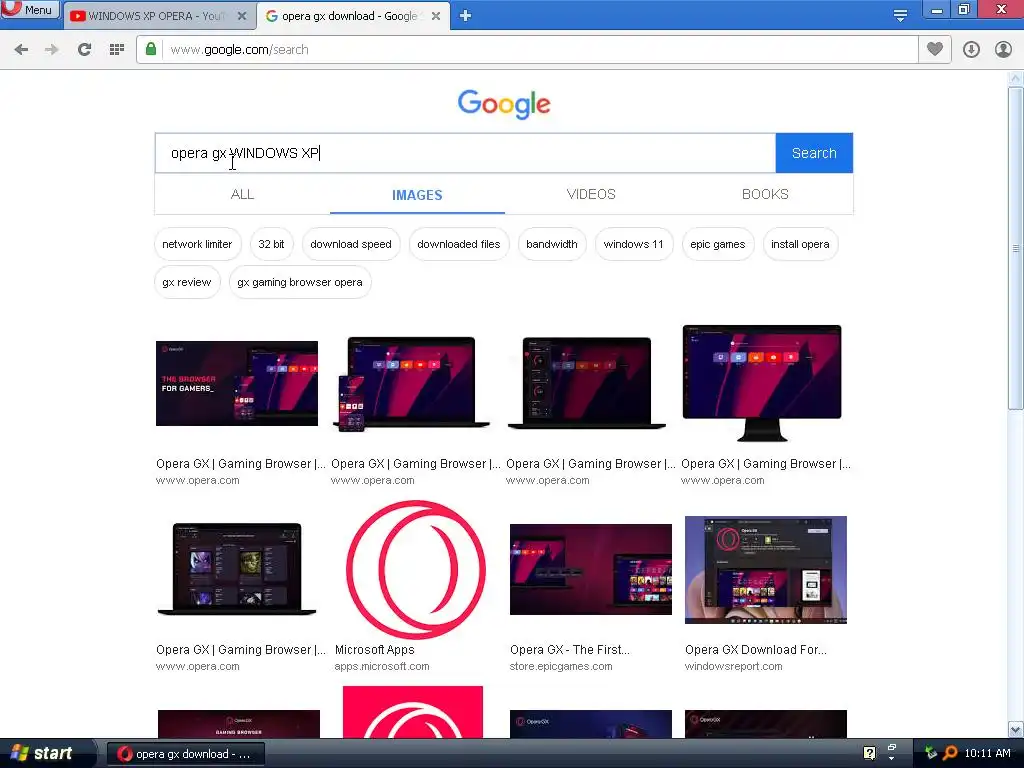
Task: Open the downloads arrow icon
Action: pyautogui.click(x=971, y=50)
